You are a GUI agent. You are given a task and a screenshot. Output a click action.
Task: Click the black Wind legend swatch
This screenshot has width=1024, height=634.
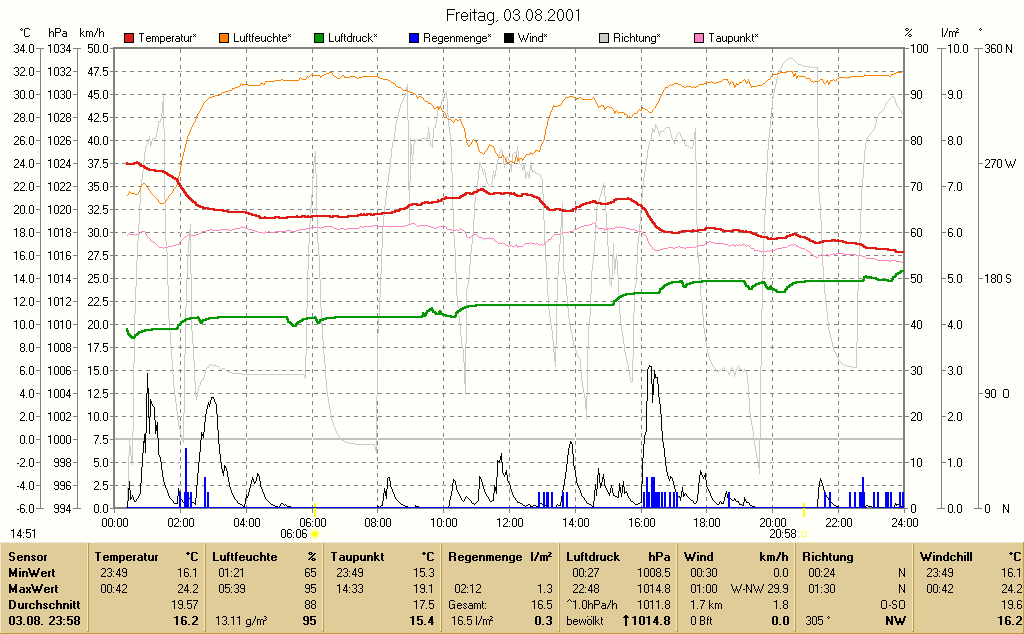[x=509, y=39]
